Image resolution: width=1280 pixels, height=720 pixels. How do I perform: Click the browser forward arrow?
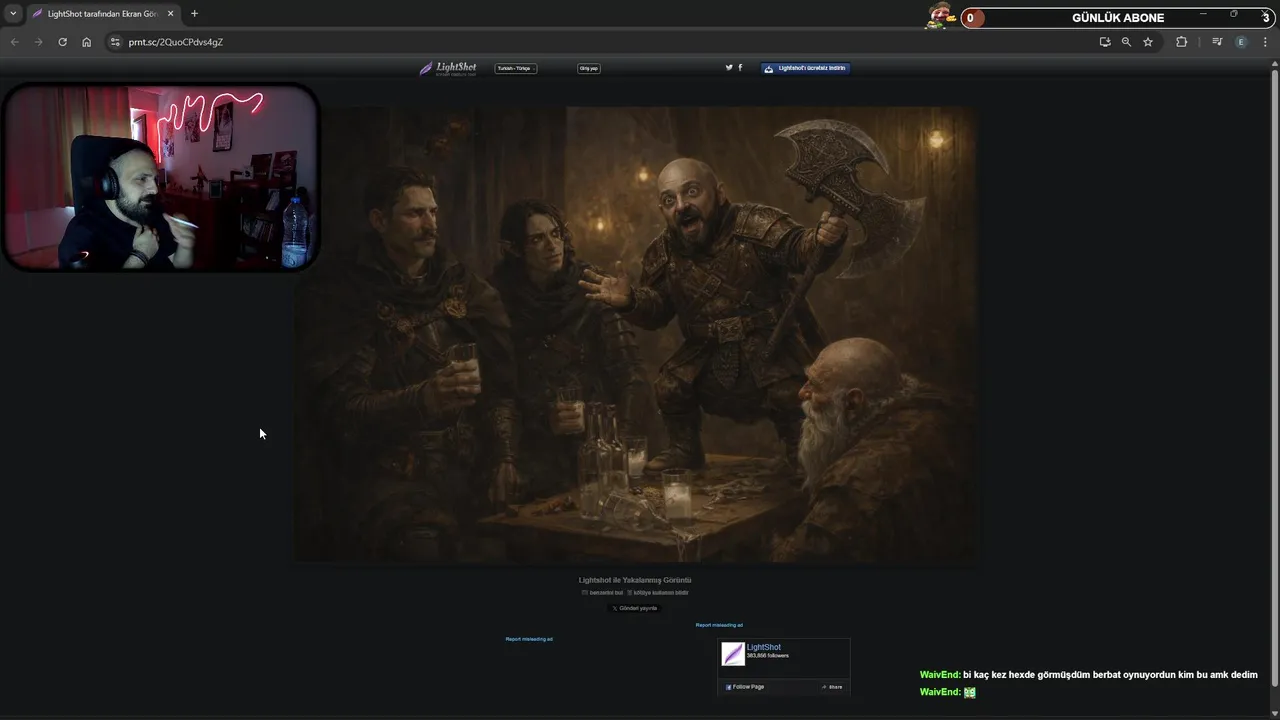click(x=38, y=42)
